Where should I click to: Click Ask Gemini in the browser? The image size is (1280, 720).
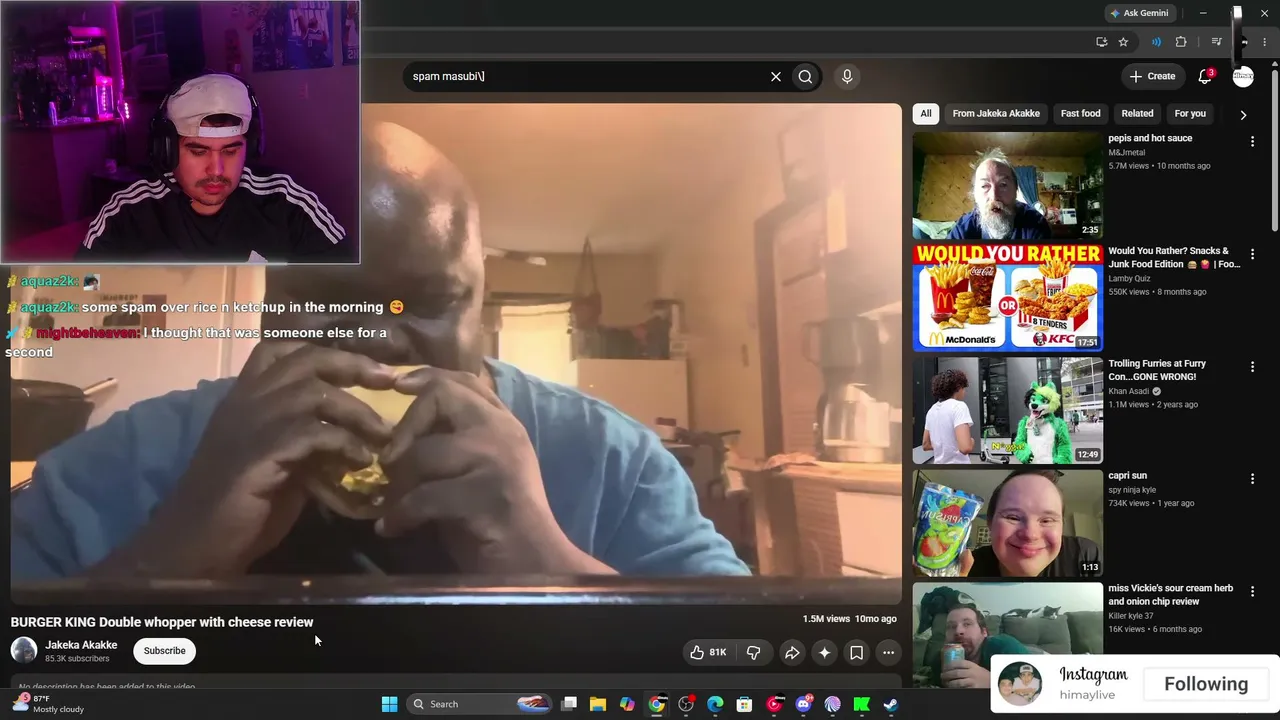point(1139,13)
